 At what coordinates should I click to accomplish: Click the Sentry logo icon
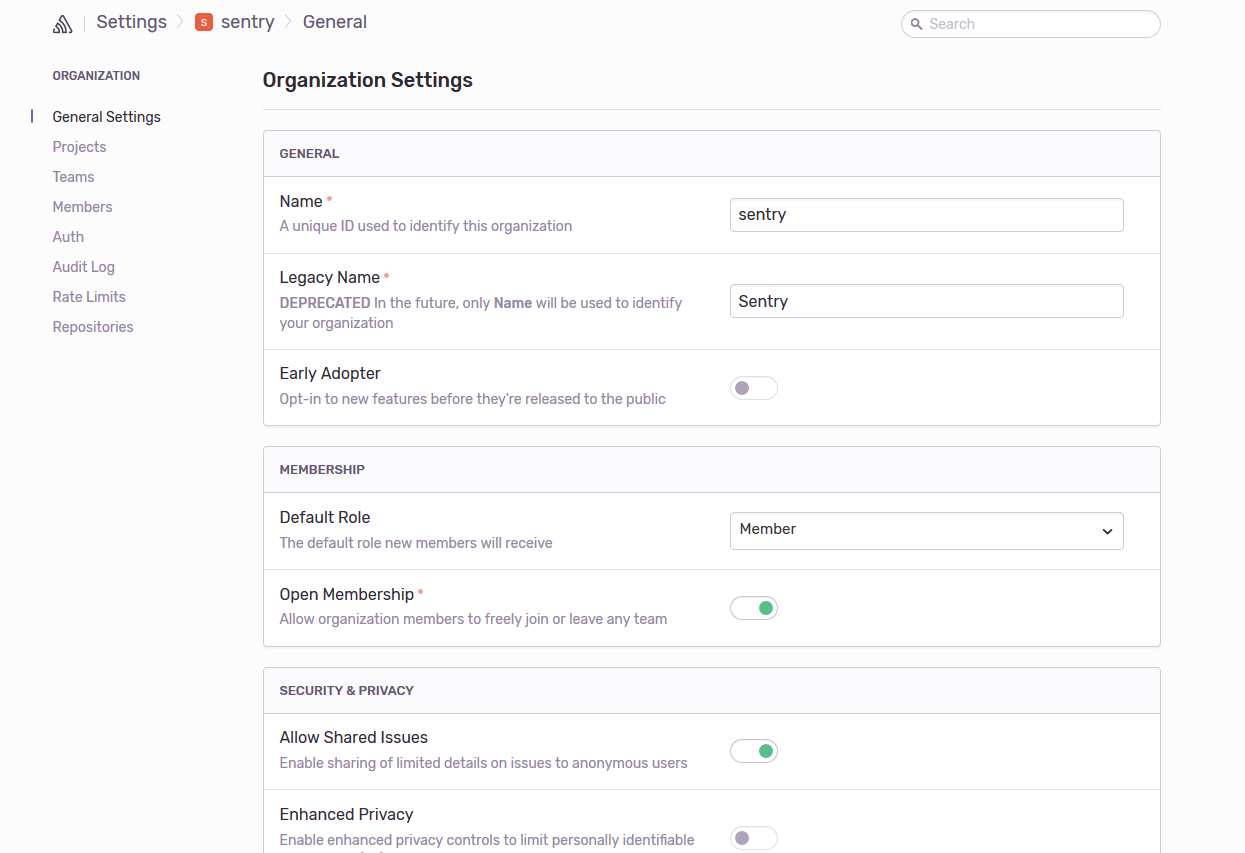pos(63,23)
